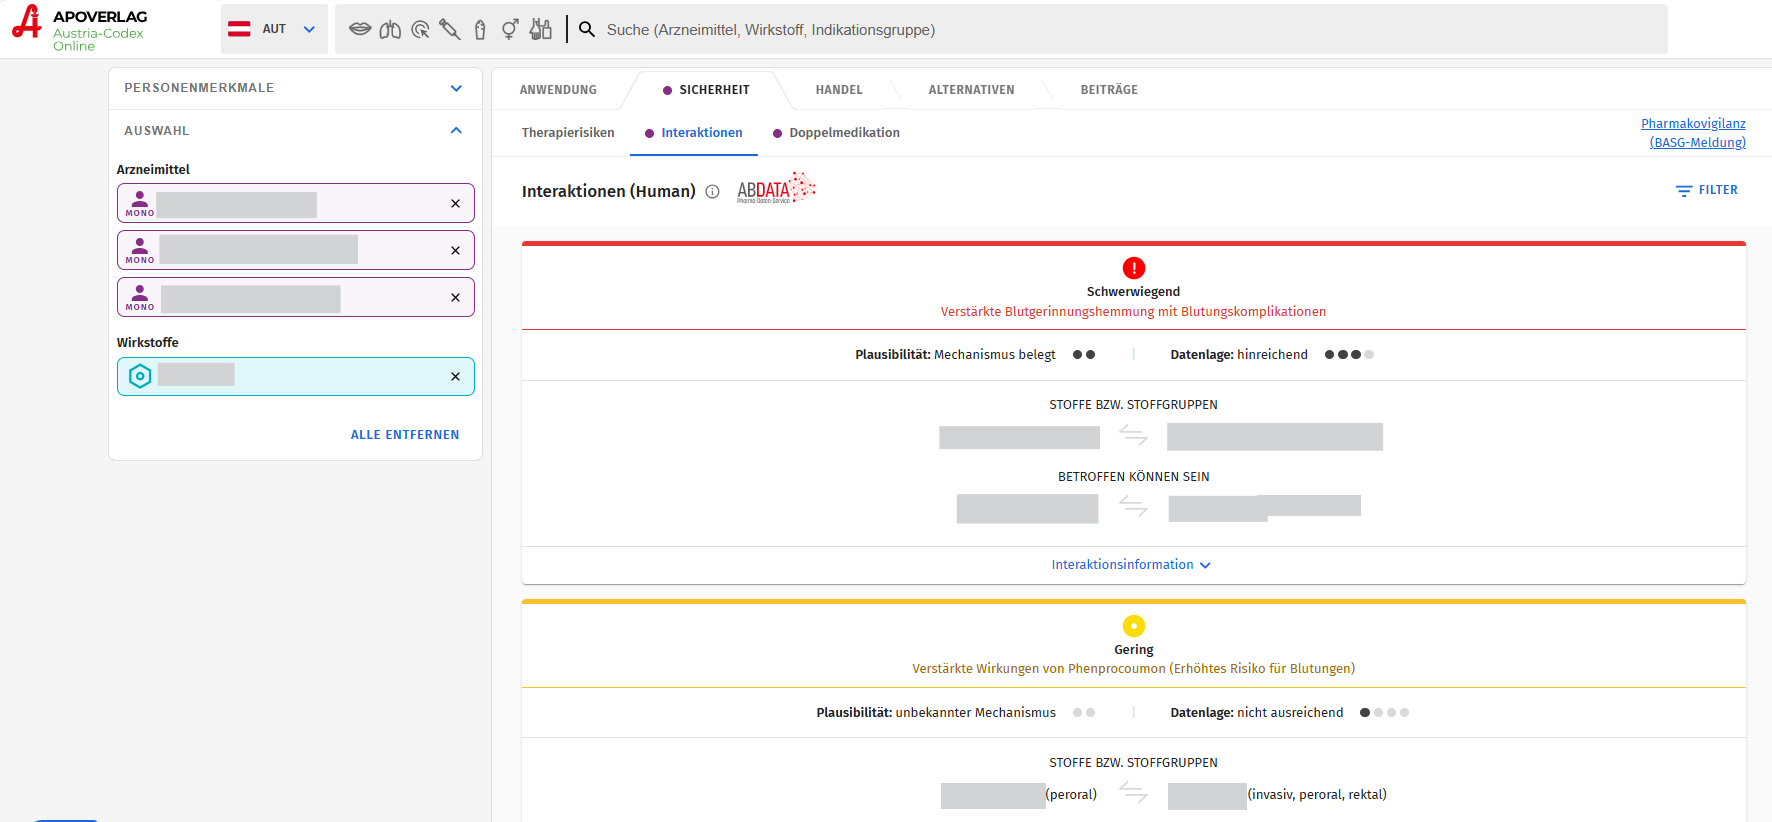Remove the third Arzneimittel entry
Viewport: 1772px width, 822px height.
click(455, 297)
